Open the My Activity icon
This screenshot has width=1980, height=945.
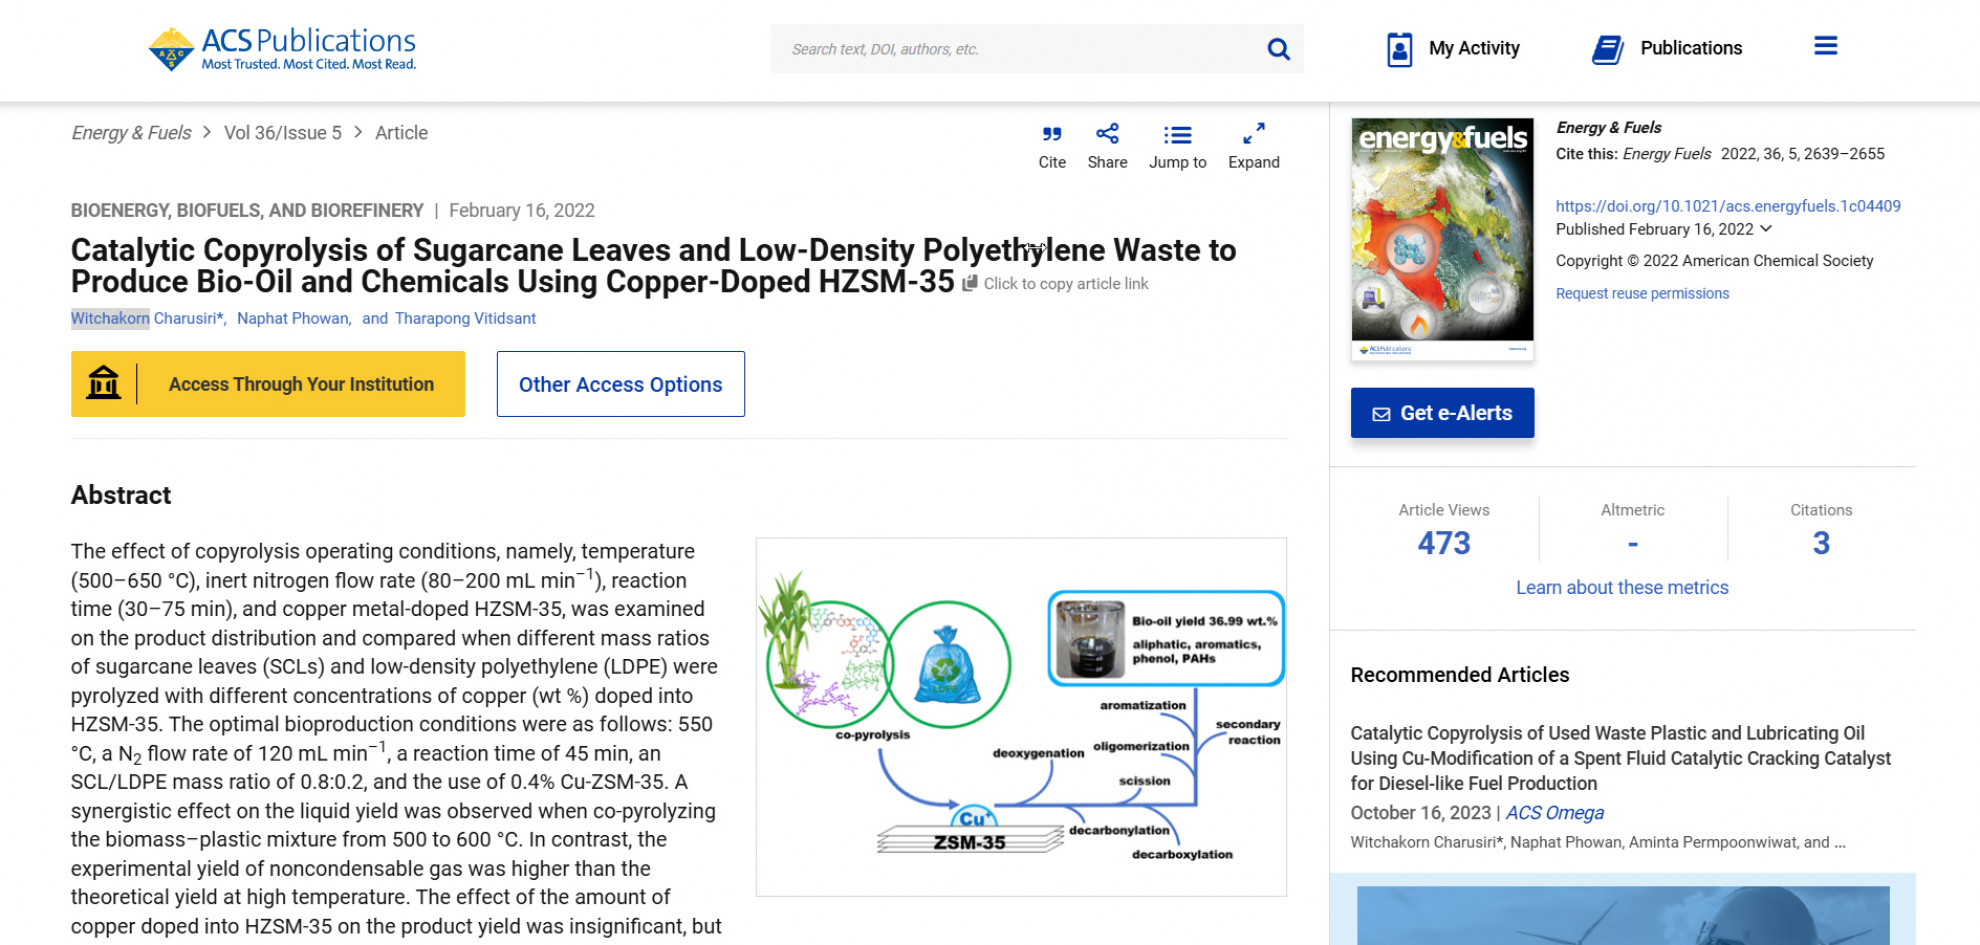(1399, 49)
